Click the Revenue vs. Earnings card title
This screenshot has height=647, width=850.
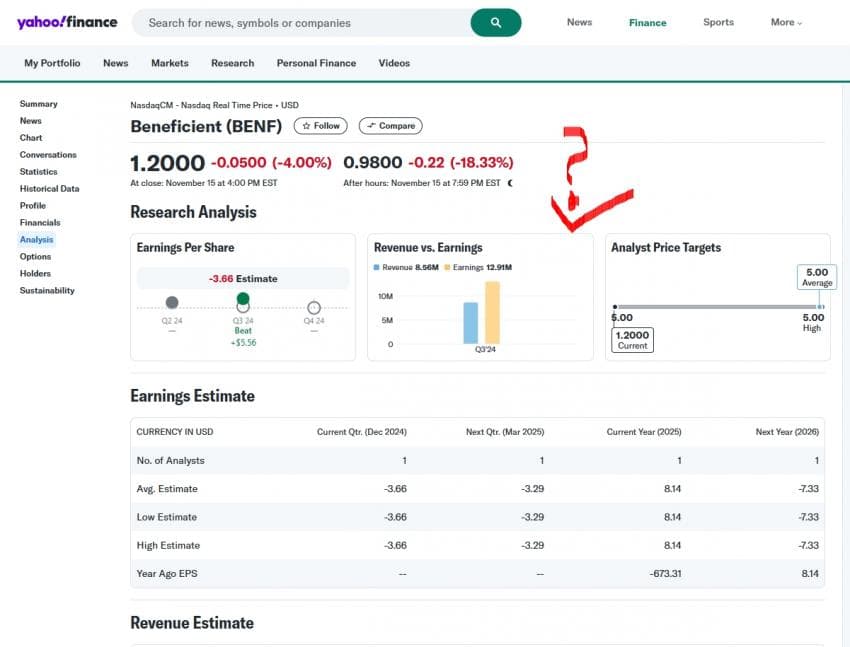coord(428,248)
